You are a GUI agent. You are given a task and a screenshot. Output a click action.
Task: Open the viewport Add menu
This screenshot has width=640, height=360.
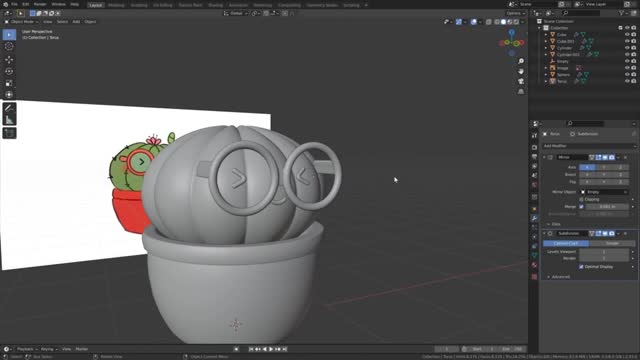[x=76, y=22]
